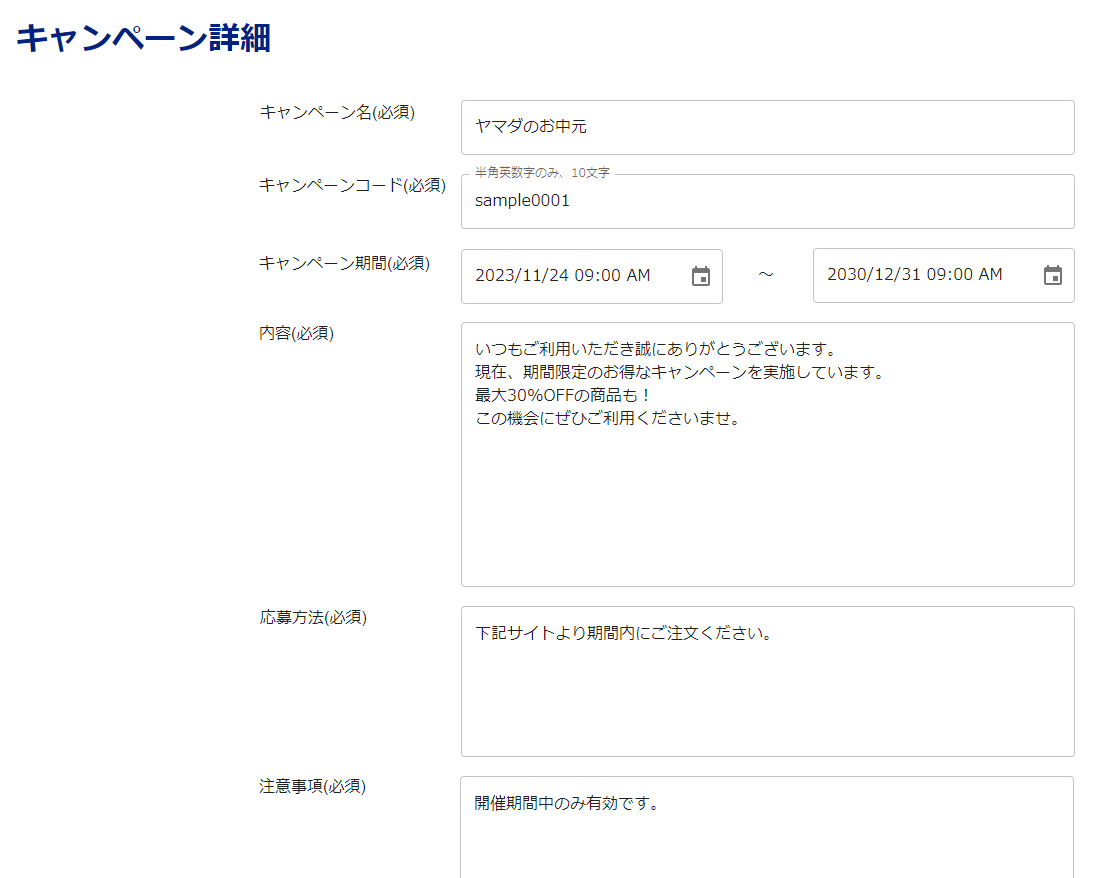Click the 注意事項(必須) label

[x=312, y=786]
